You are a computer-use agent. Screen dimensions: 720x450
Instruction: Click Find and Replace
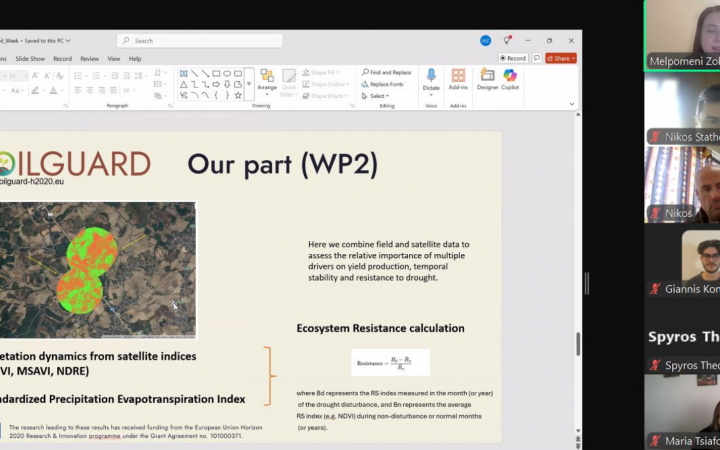tap(386, 72)
